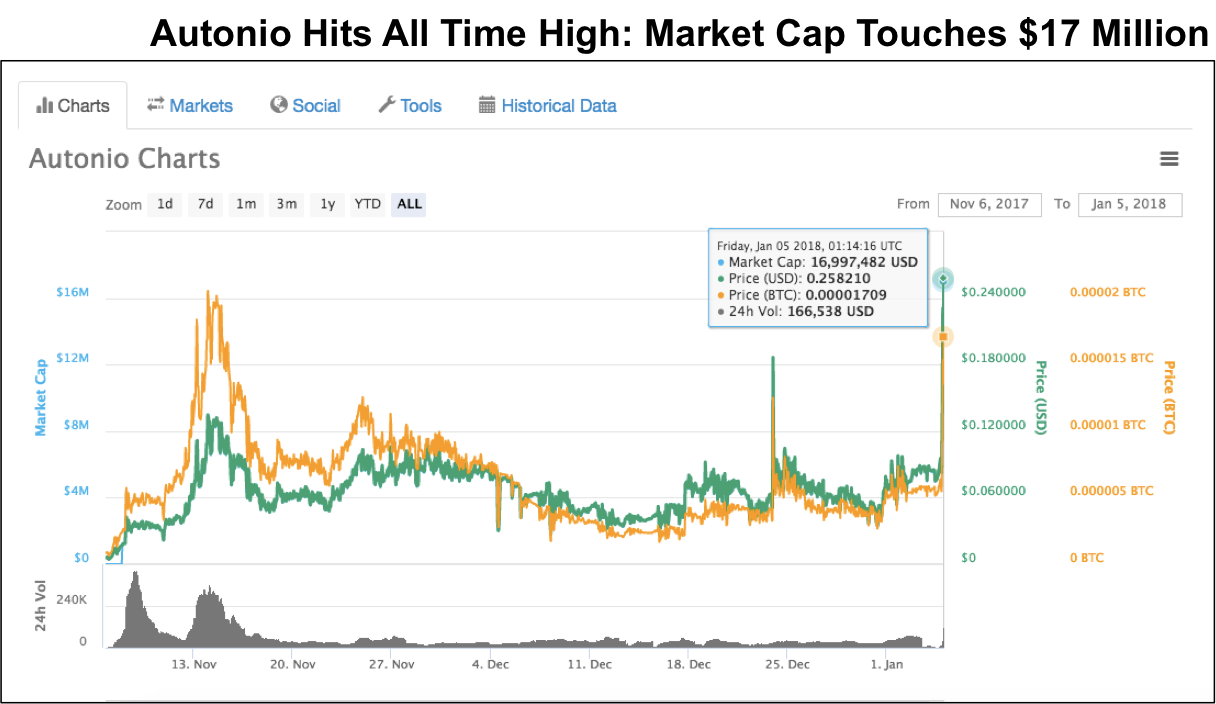Click the $16M axis value
The width and height of the screenshot is (1216, 704).
click(x=73, y=293)
